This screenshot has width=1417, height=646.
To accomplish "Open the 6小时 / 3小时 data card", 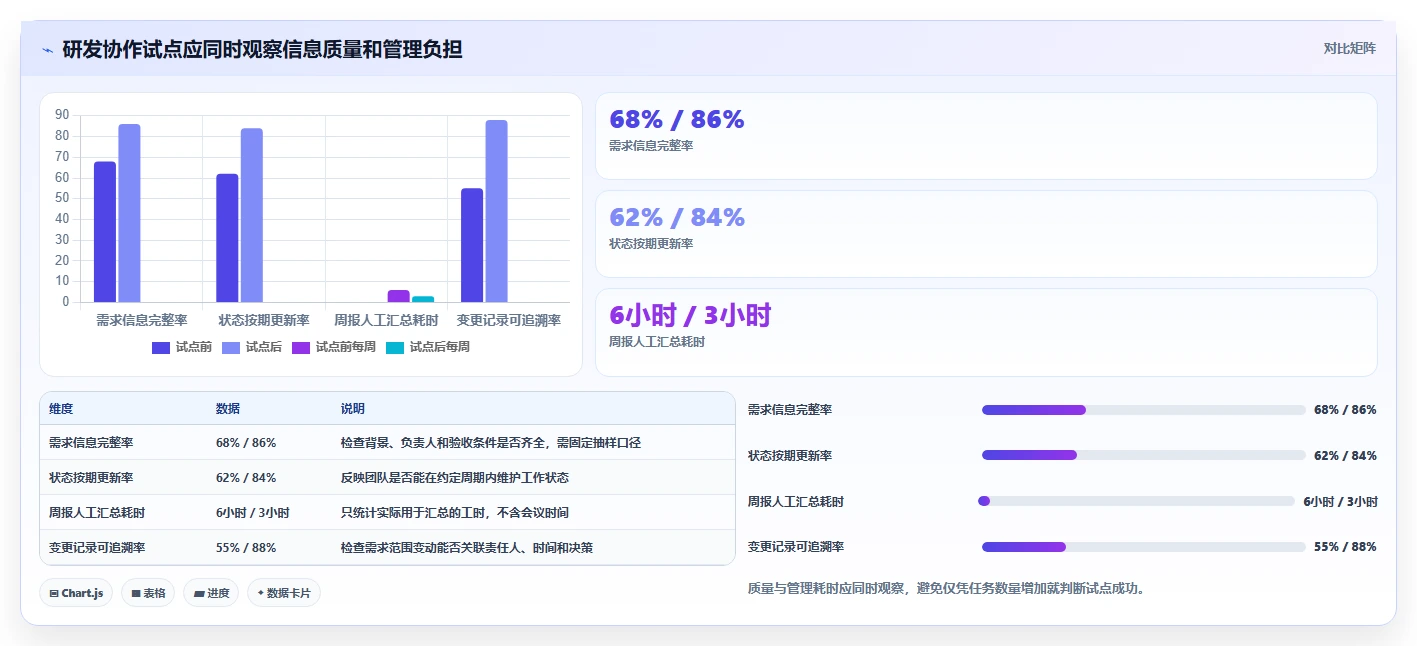I will point(986,332).
